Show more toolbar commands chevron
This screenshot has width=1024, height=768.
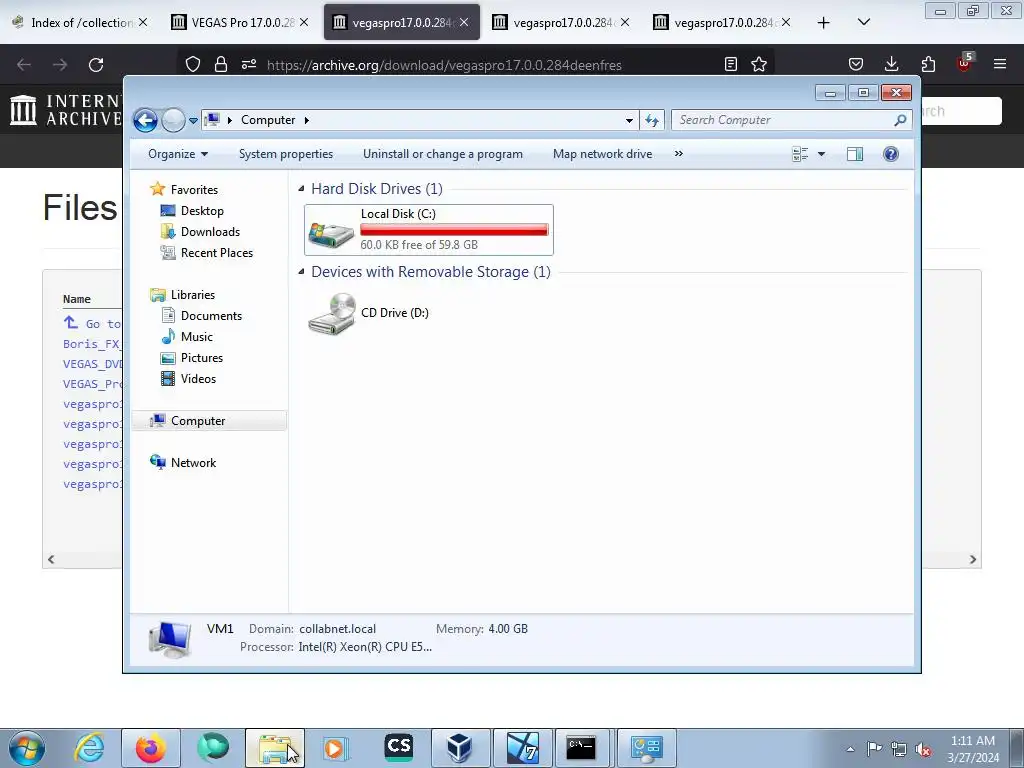679,154
